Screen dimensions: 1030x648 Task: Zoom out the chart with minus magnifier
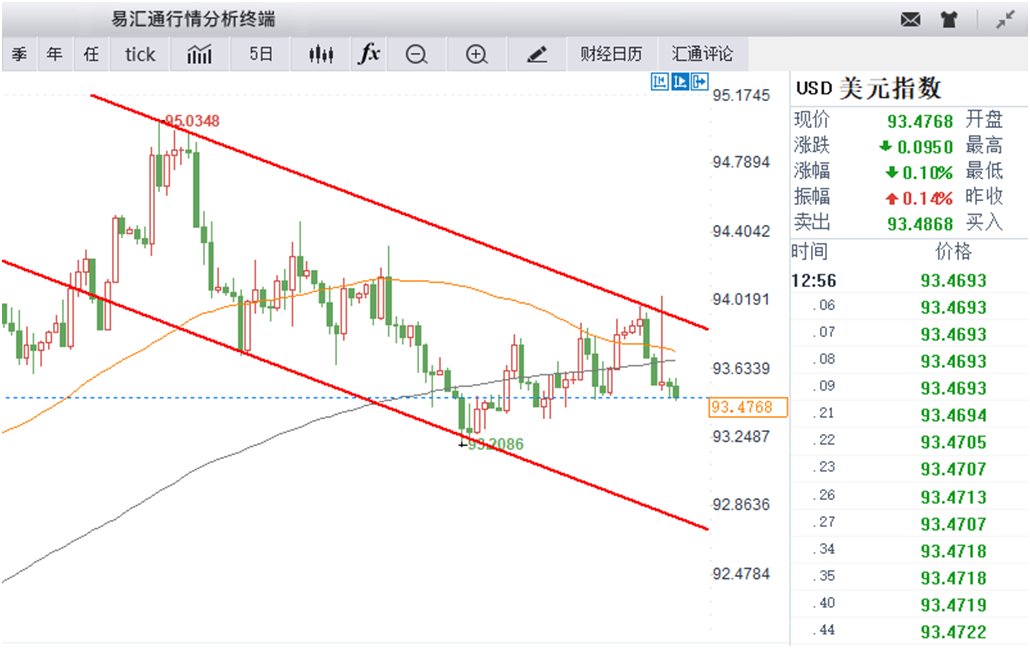tap(416, 55)
